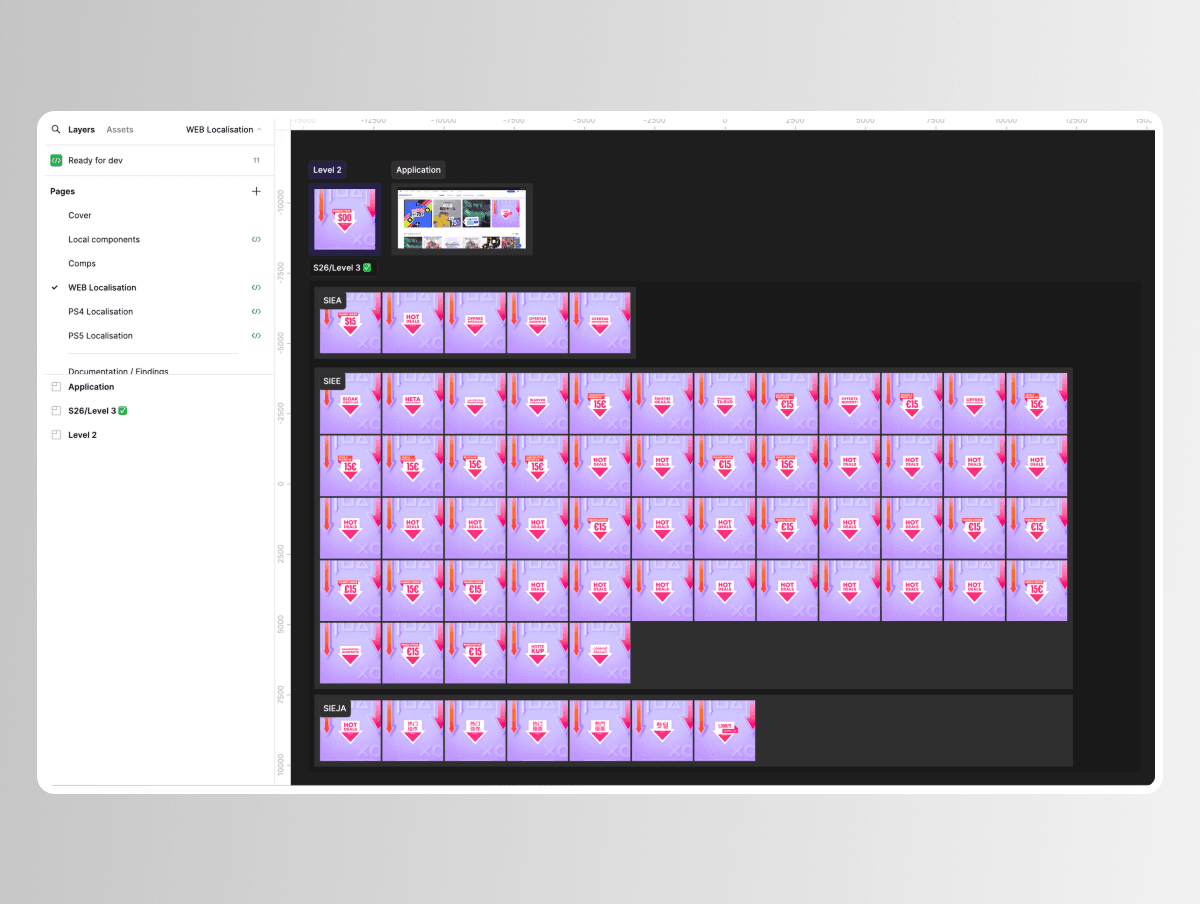The image size is (1200, 904).
Task: Open the PS4 Localisation page
Action: pyautogui.click(x=100, y=312)
